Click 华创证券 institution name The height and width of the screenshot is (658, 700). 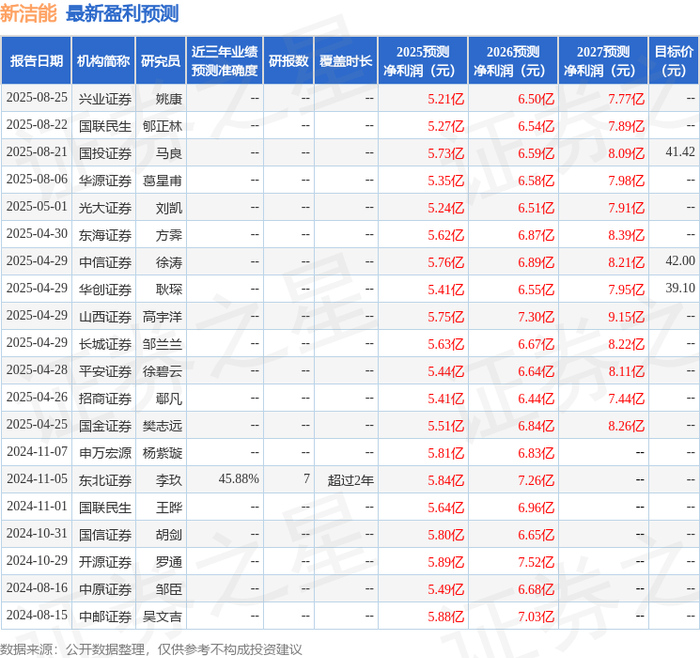point(105,289)
